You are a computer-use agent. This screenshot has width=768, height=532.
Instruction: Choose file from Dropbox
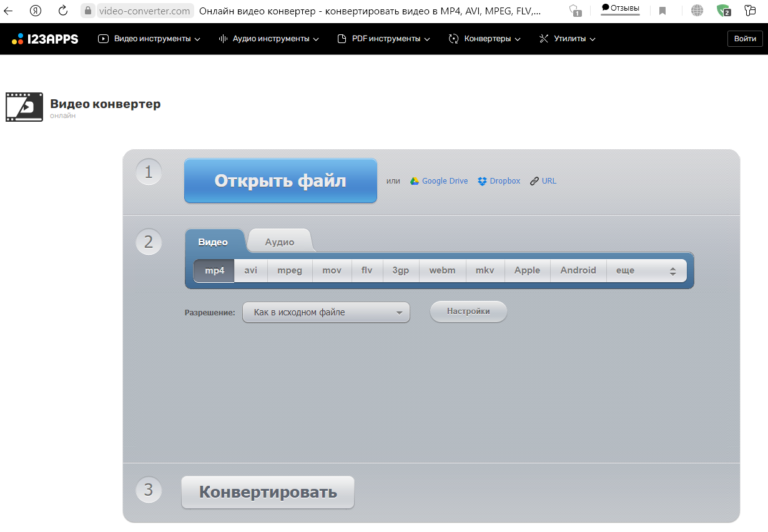[499, 181]
